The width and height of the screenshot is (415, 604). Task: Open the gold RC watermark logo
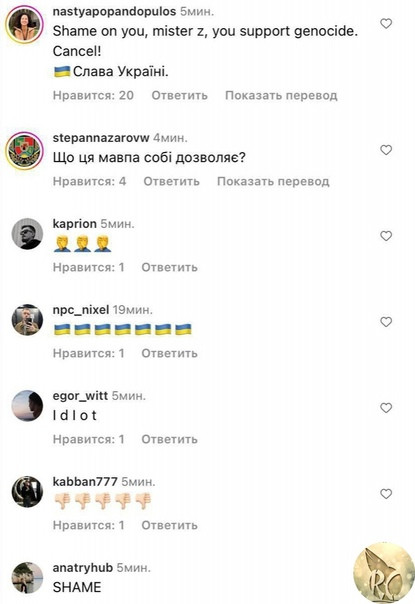point(384,572)
